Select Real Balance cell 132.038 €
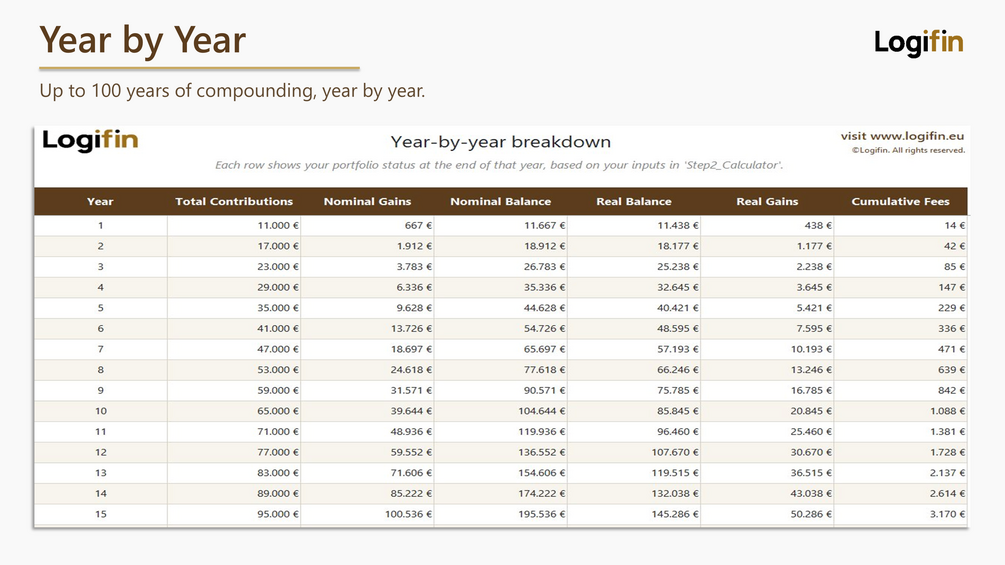The width and height of the screenshot is (1005, 565). (634, 493)
